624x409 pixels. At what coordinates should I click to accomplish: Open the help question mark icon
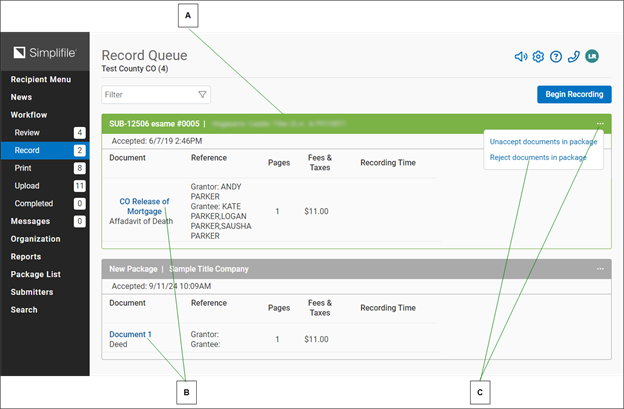tap(556, 56)
